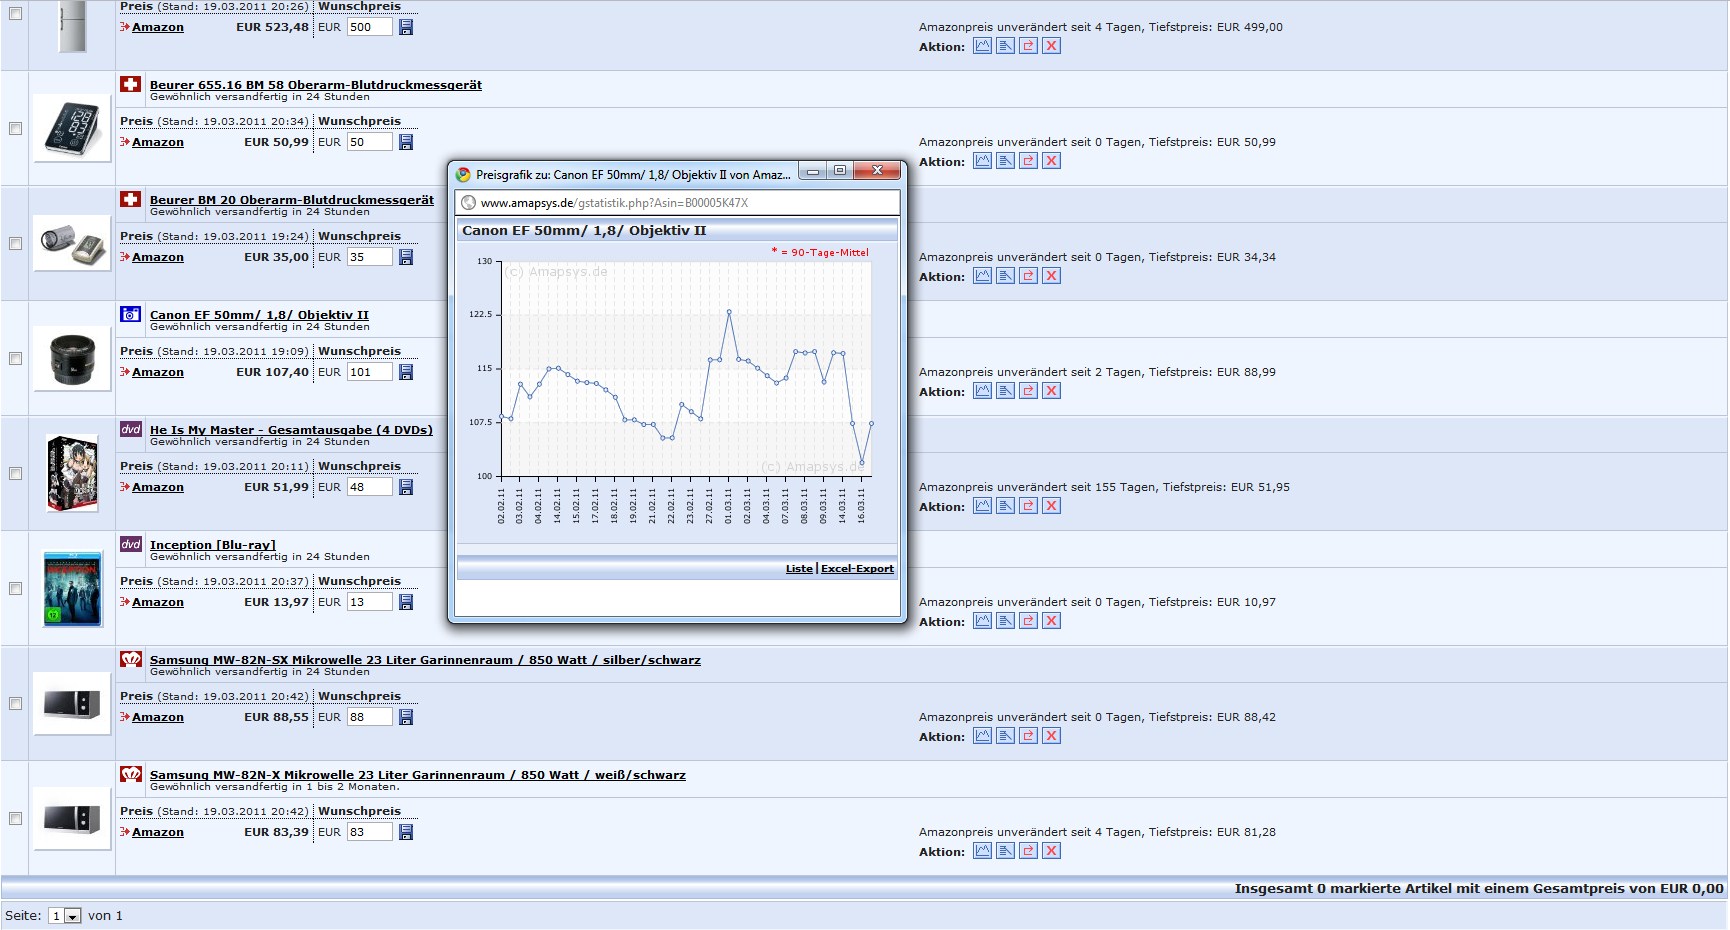The image size is (1730, 930).
Task: Mark Samsung MW-82N-SX checkbox
Action: point(15,703)
